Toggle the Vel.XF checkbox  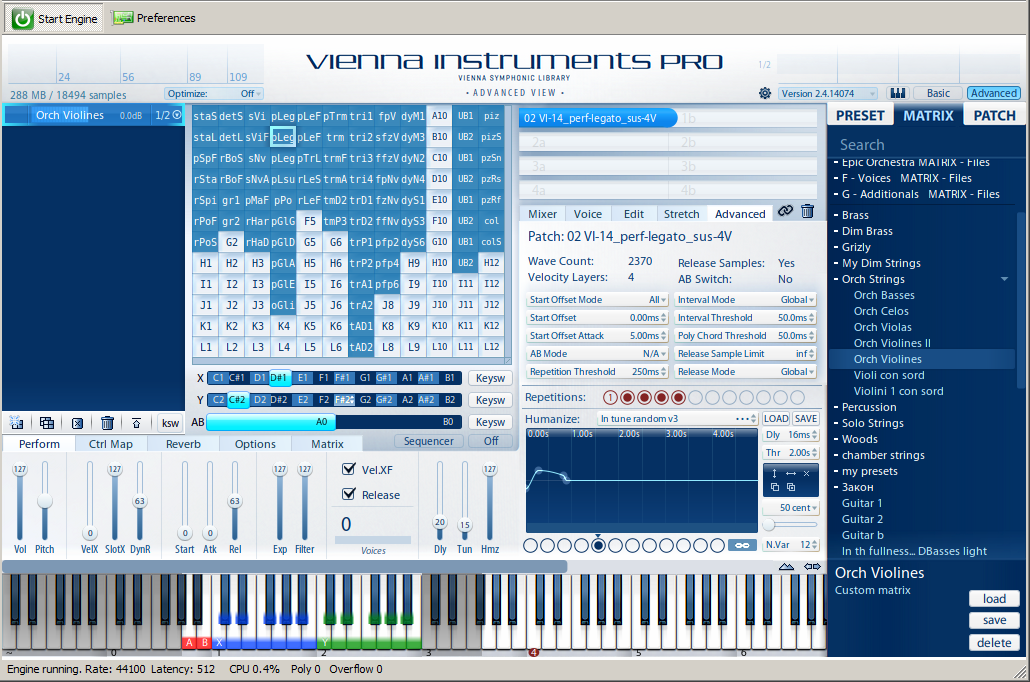[349, 469]
